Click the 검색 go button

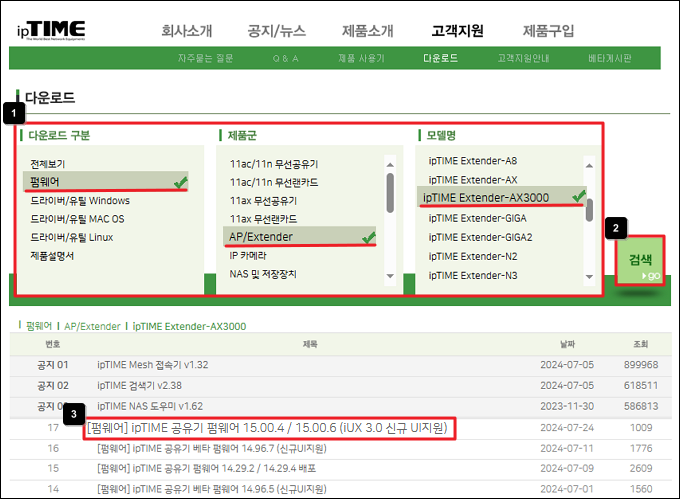pyautogui.click(x=640, y=261)
